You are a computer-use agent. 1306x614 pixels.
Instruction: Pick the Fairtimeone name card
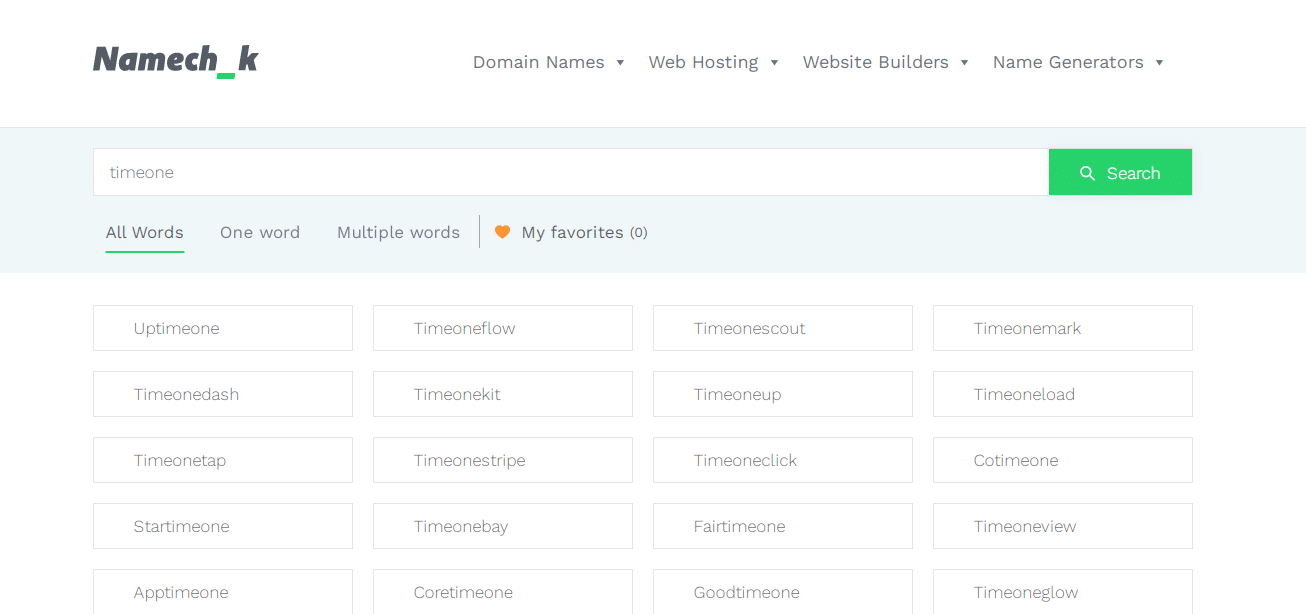782,526
